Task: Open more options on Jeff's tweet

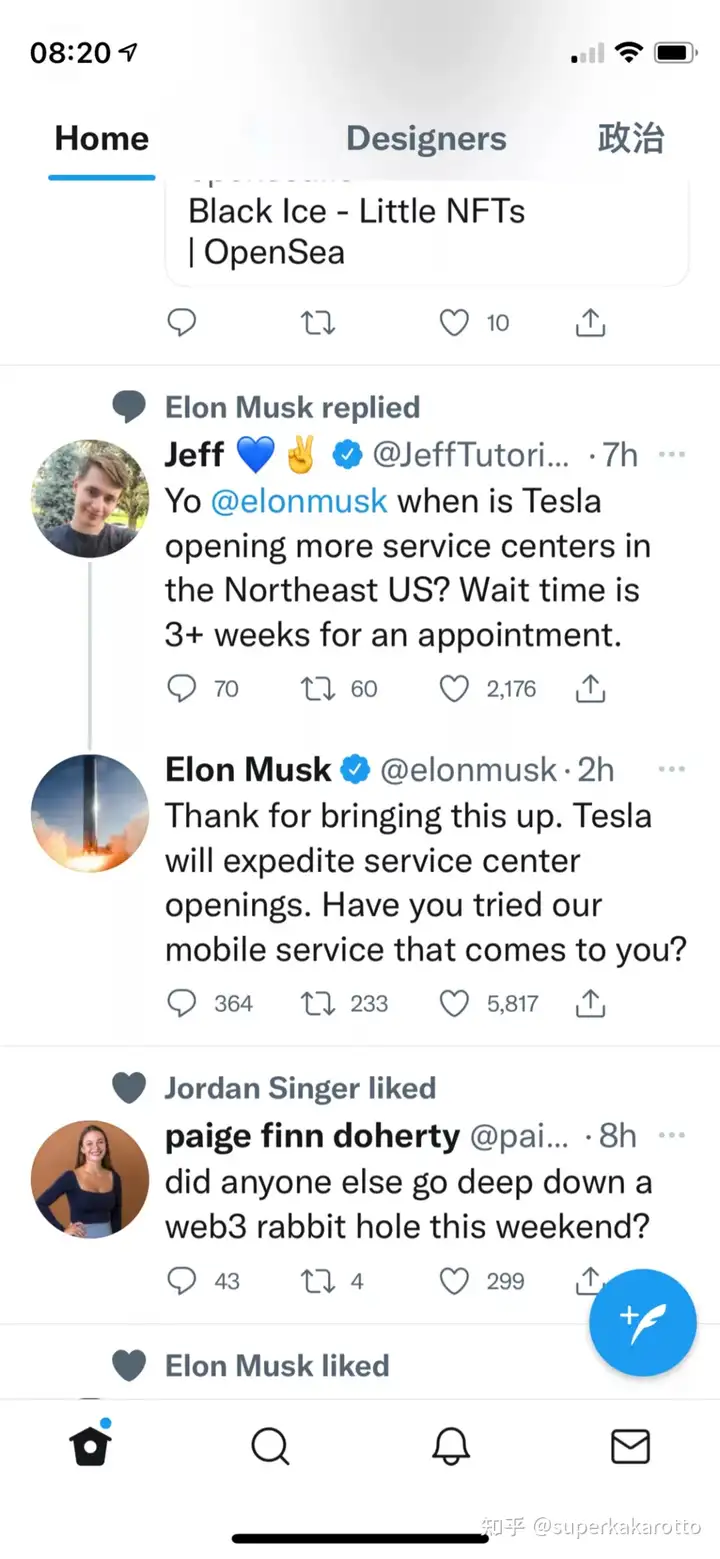Action: (672, 455)
